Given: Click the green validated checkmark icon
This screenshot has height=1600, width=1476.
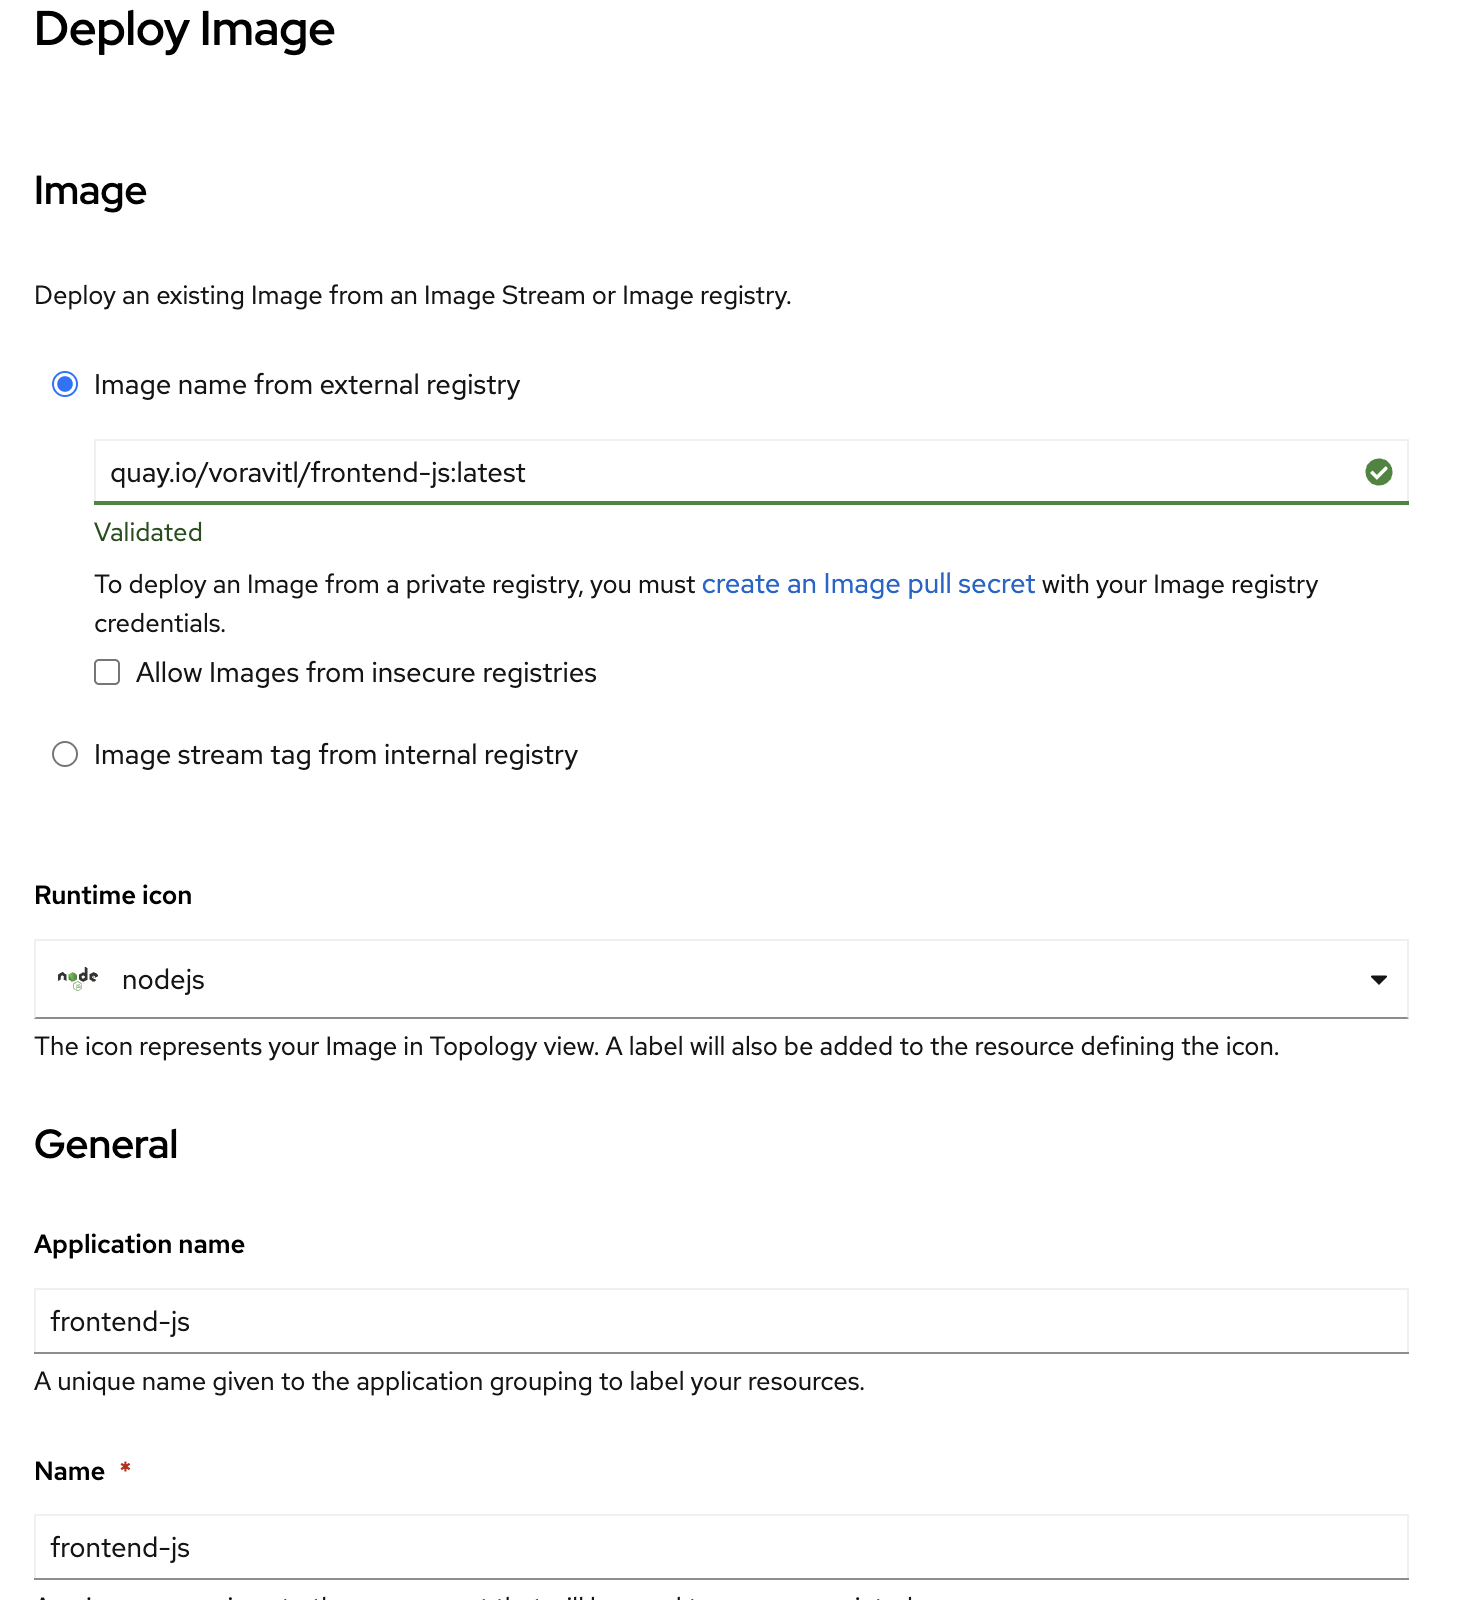Looking at the screenshot, I should 1378,472.
